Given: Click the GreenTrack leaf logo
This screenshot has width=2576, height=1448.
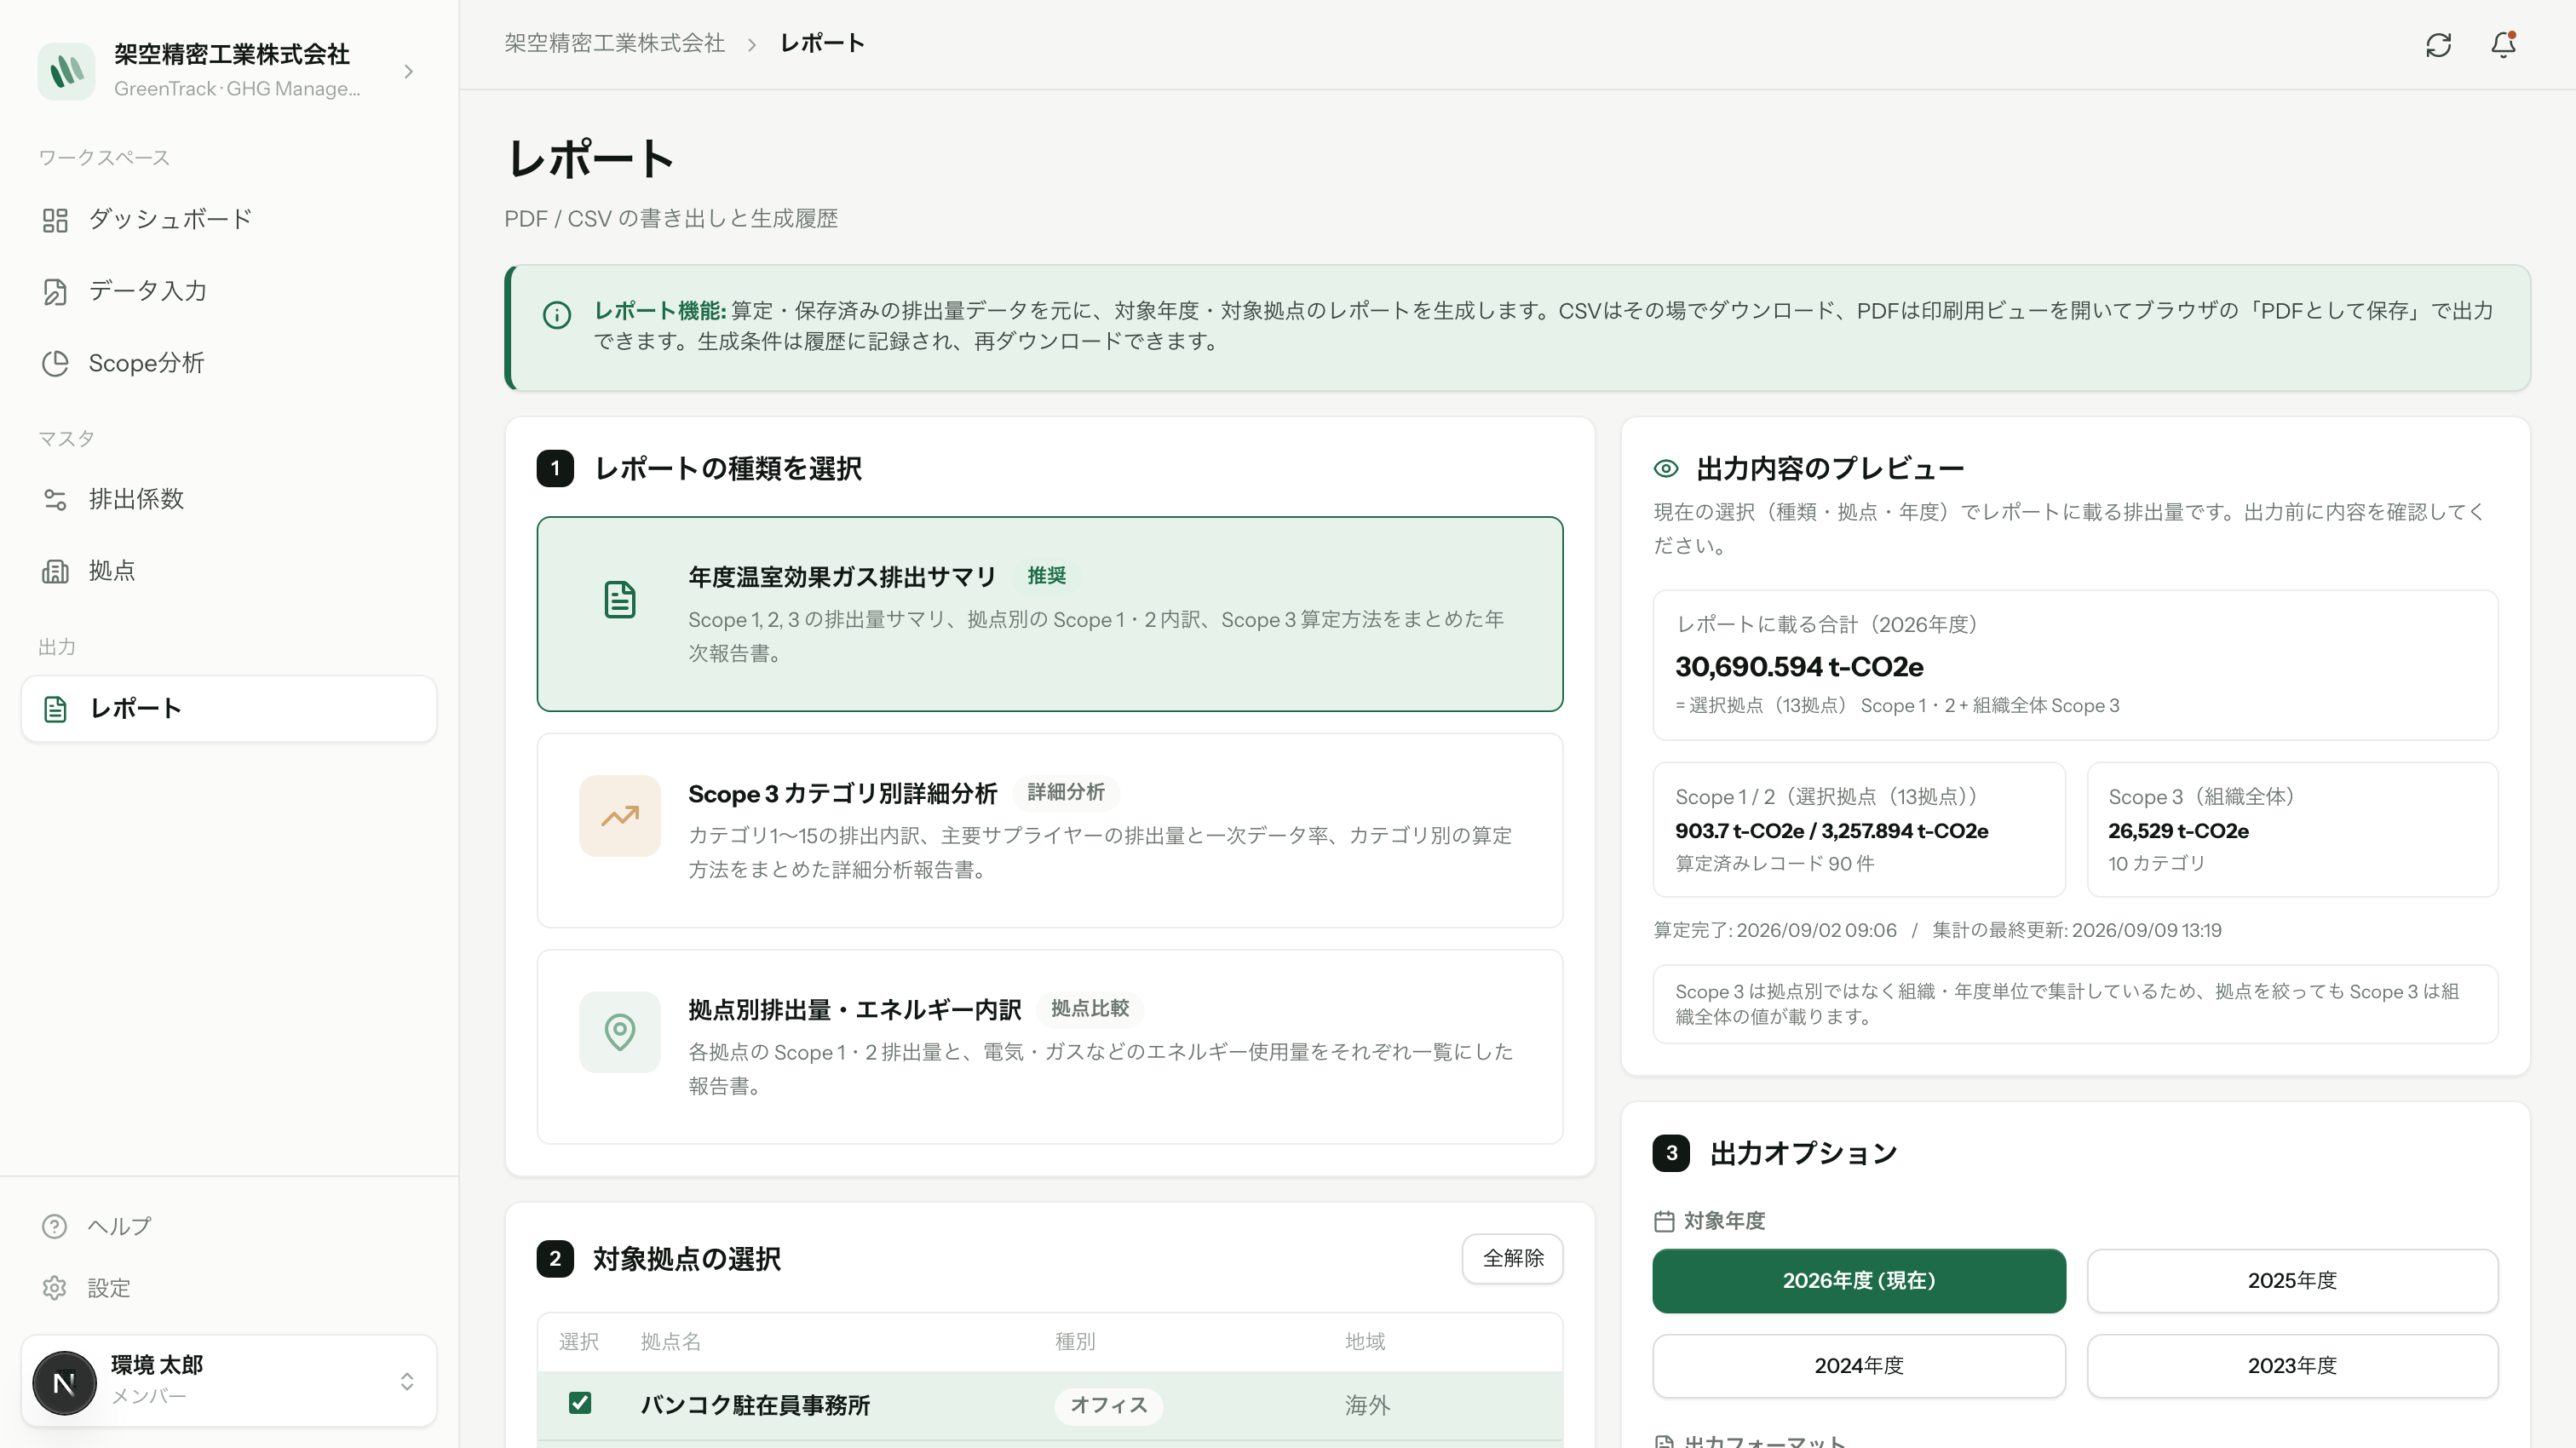Looking at the screenshot, I should tap(66, 71).
